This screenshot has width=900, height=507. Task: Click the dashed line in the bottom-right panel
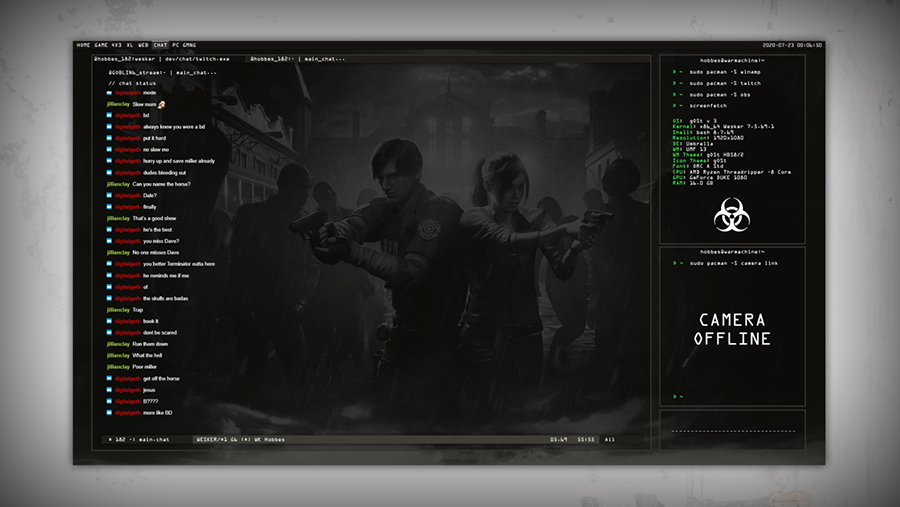[733, 431]
